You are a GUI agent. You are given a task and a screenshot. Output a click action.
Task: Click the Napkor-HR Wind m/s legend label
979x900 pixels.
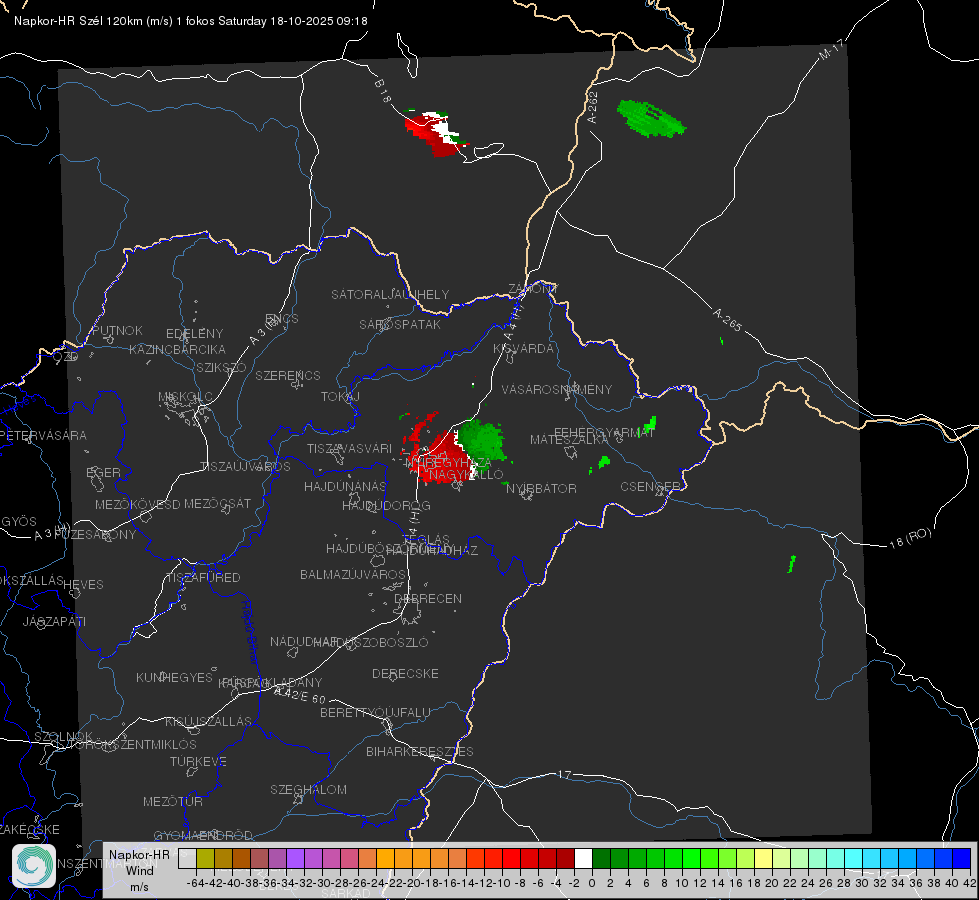coord(139,870)
